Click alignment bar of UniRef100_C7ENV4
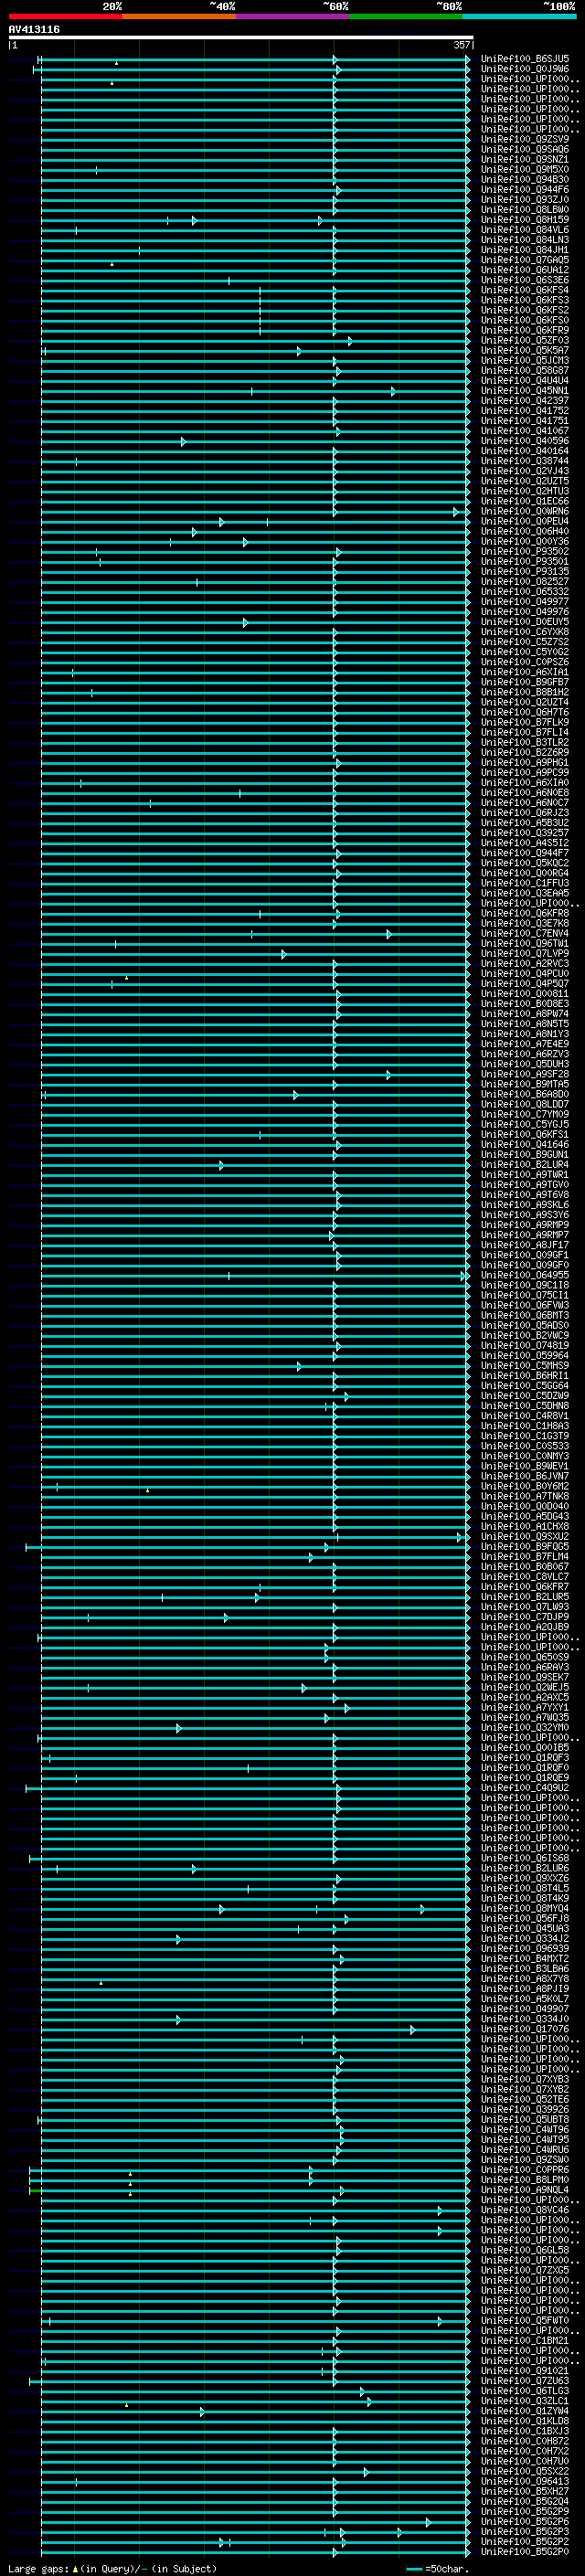The height and width of the screenshot is (2576, 585). click(x=255, y=933)
